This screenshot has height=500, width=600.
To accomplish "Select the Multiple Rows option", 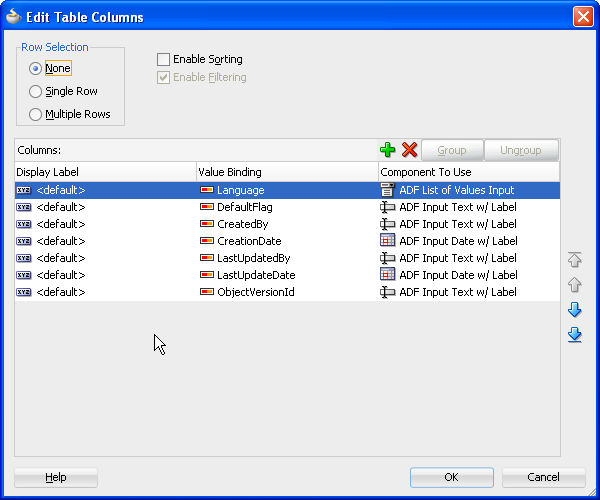I will [35, 114].
